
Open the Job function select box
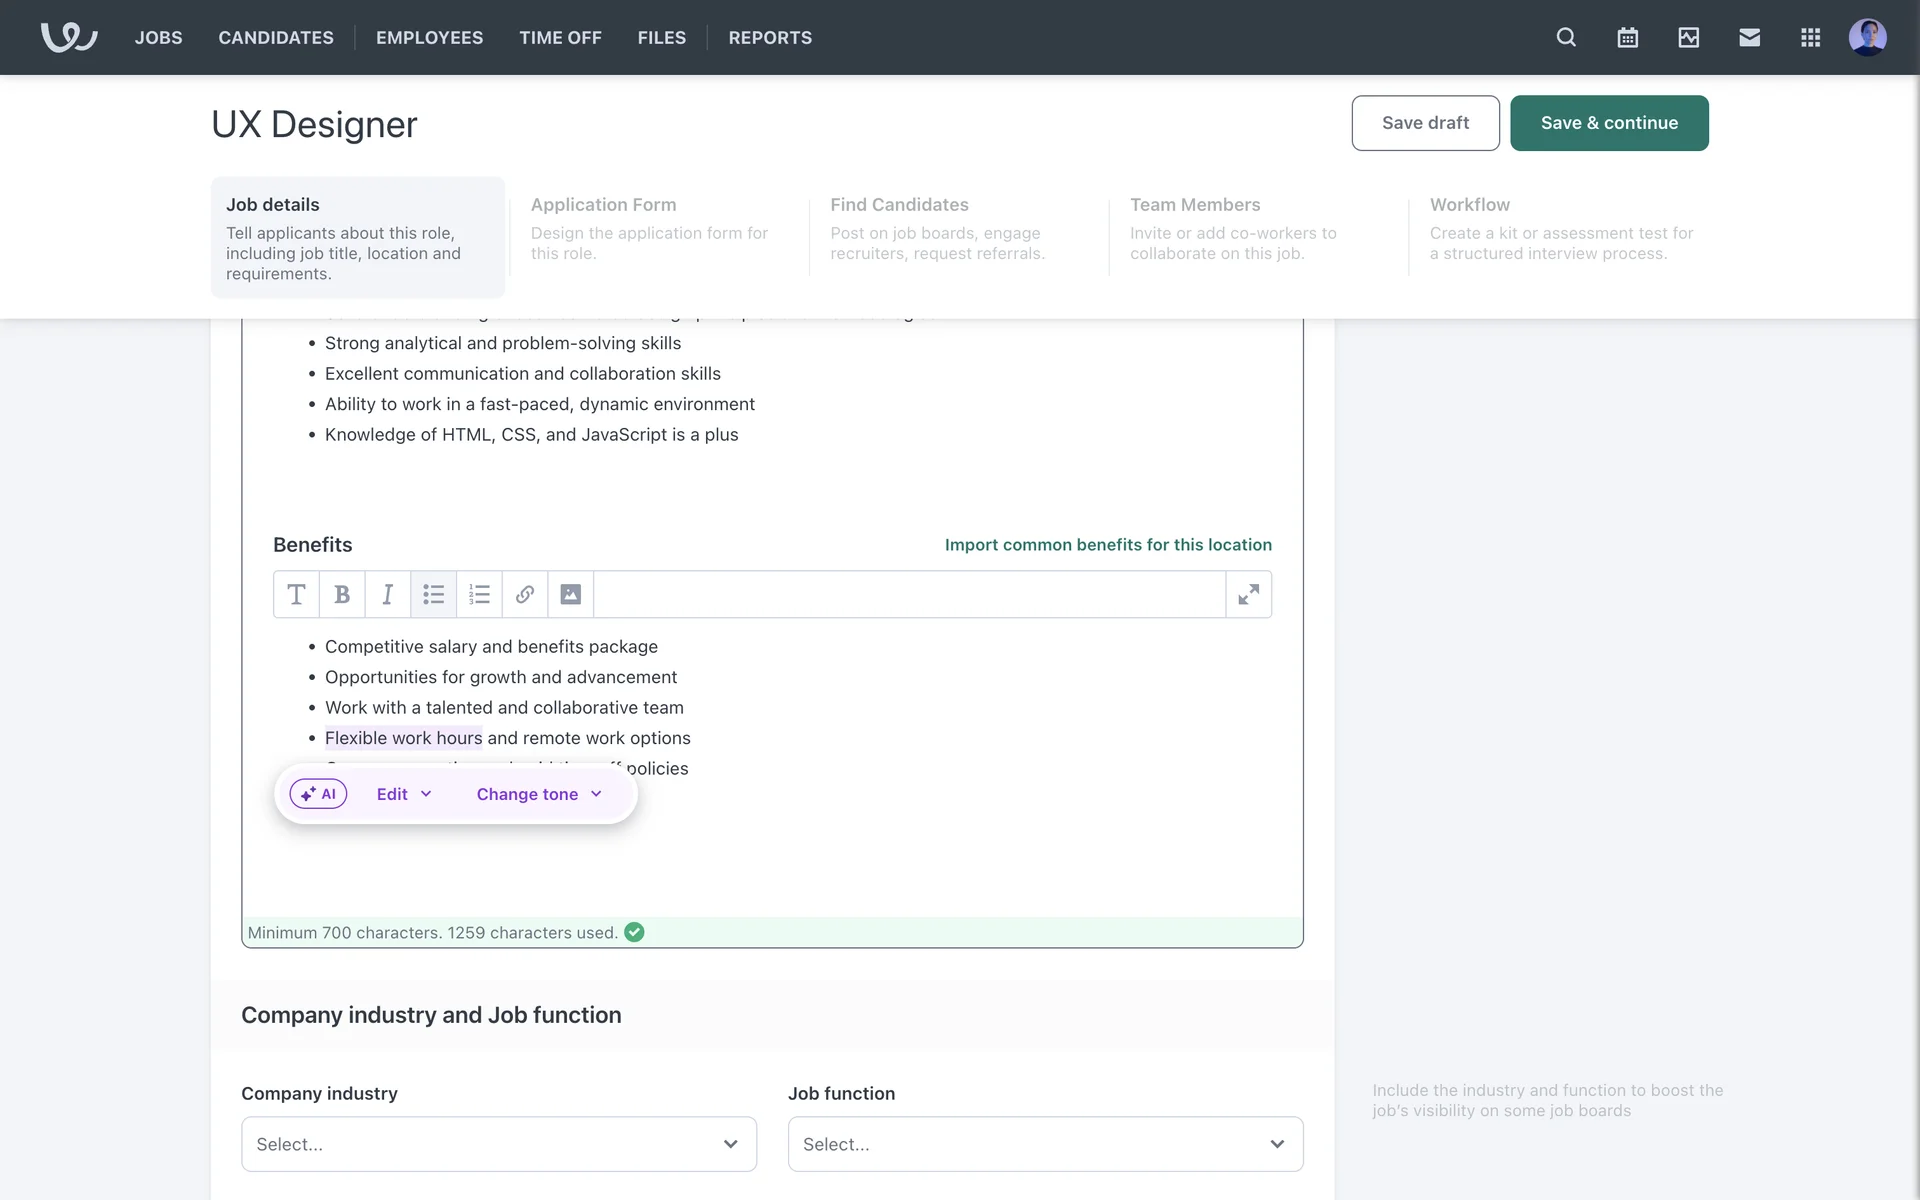tap(1045, 1144)
